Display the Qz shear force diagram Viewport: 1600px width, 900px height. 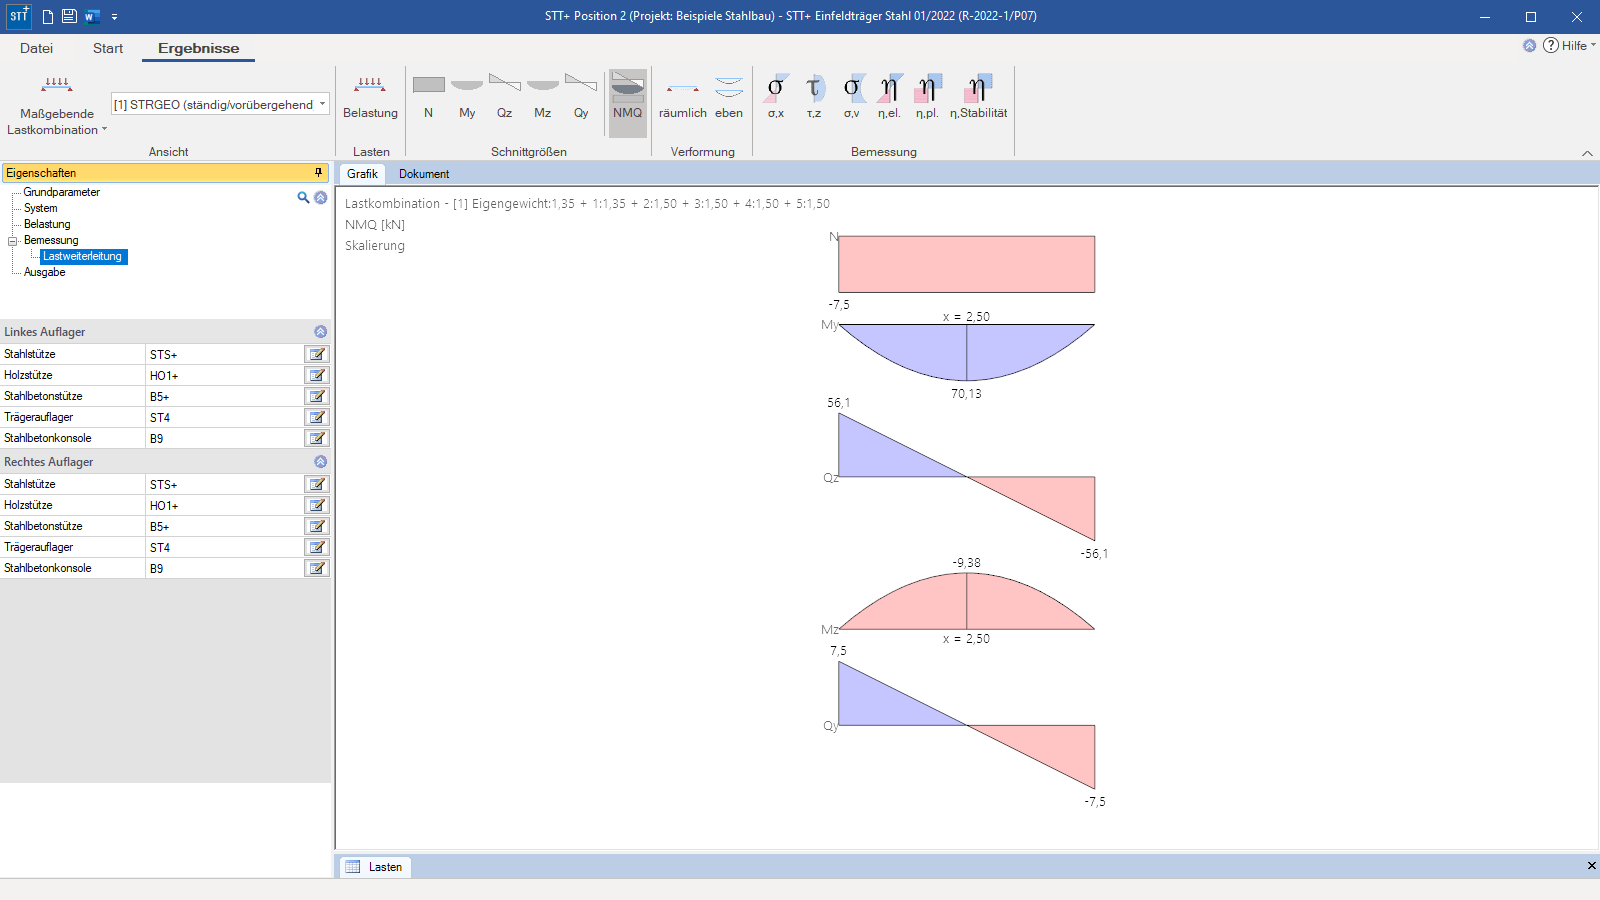click(504, 97)
